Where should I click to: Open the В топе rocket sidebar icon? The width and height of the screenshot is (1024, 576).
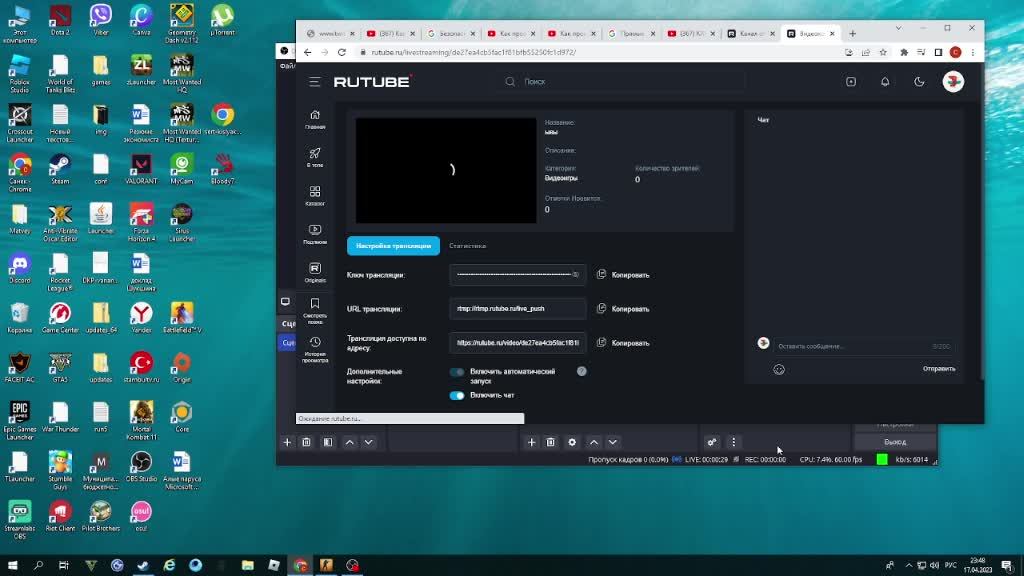[315, 157]
